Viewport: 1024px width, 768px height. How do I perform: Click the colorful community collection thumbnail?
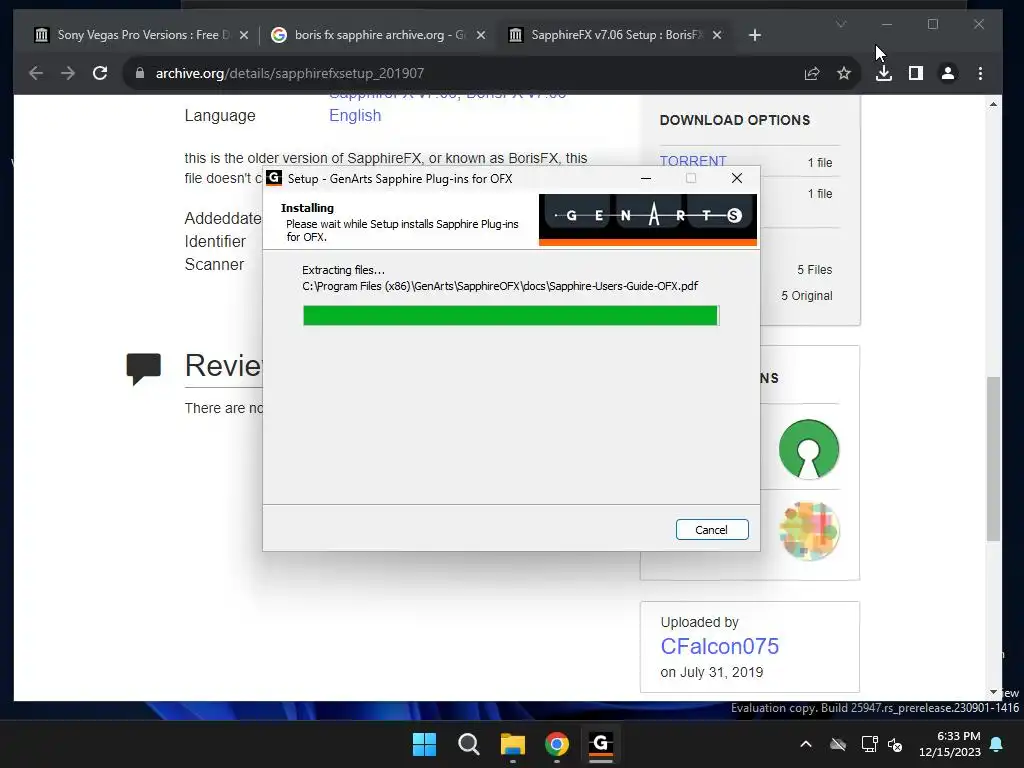coord(809,530)
